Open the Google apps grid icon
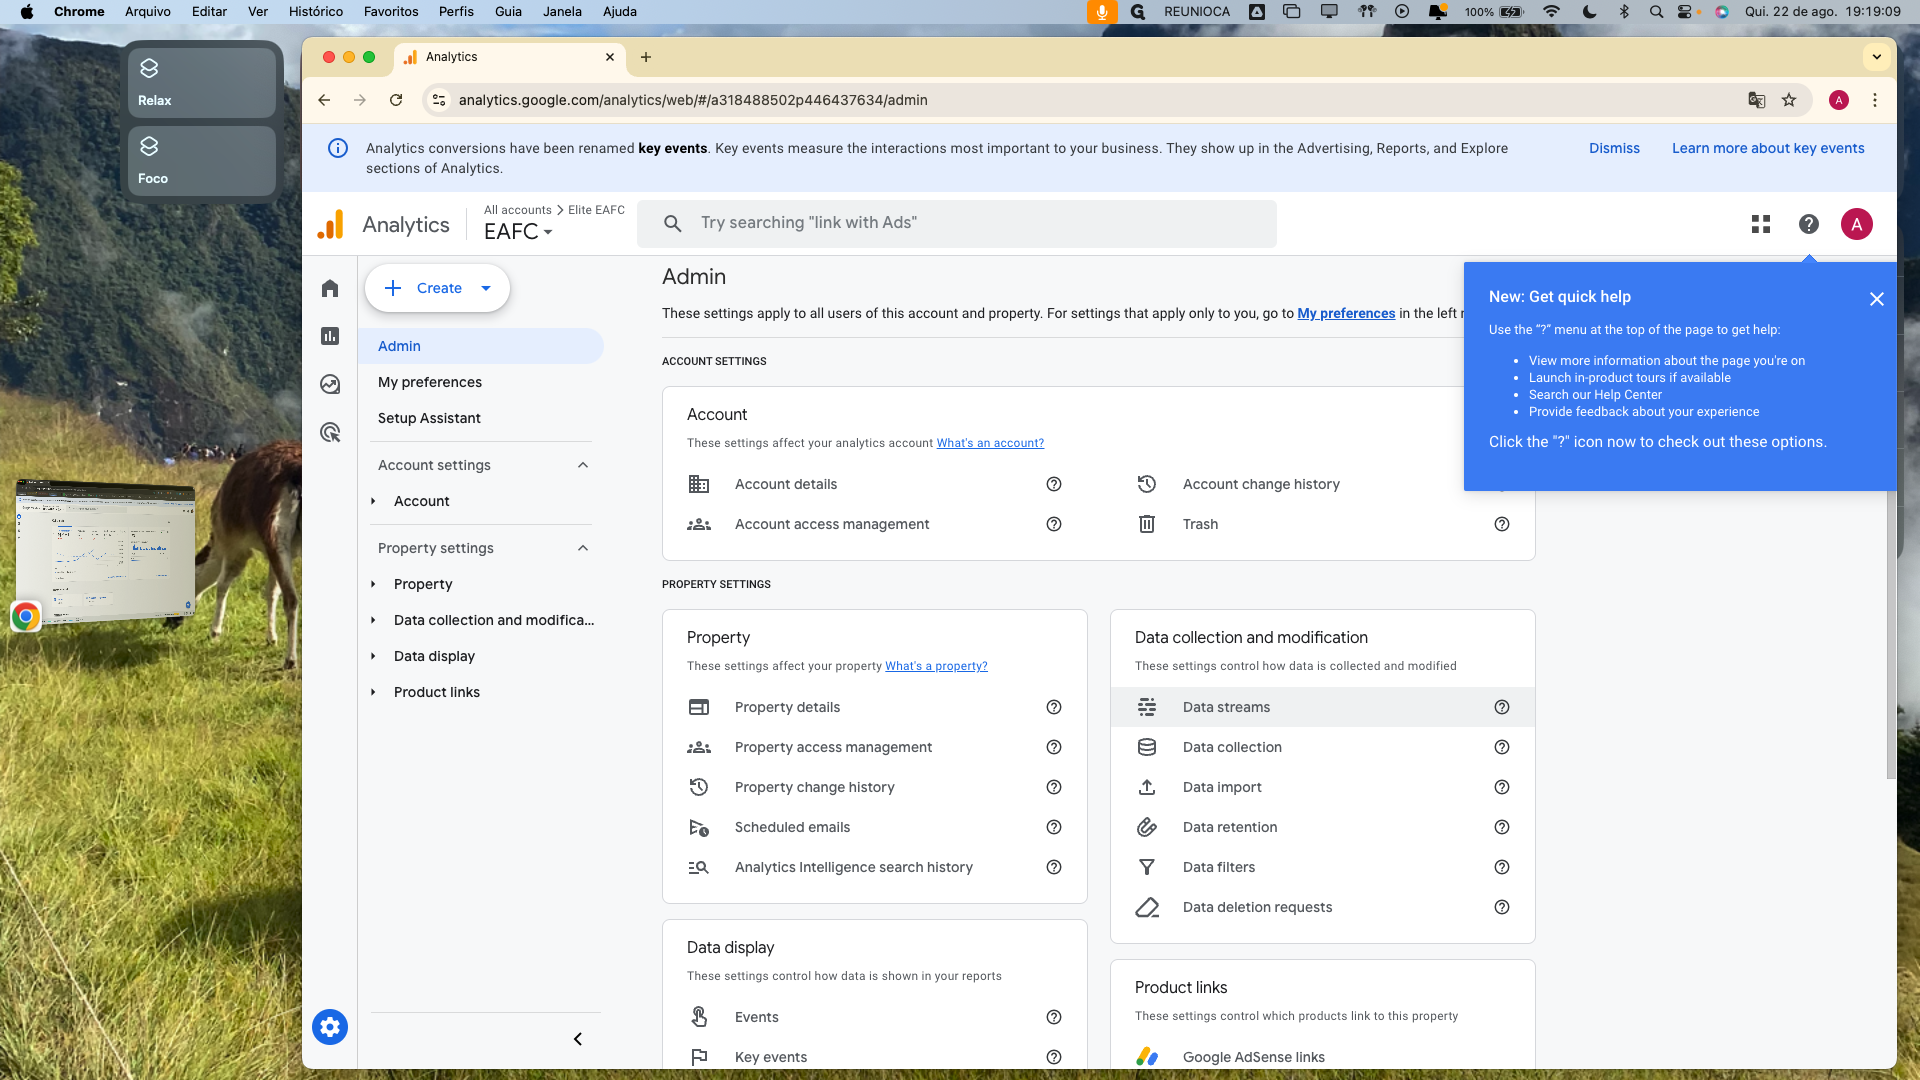The height and width of the screenshot is (1080, 1920). click(1761, 224)
